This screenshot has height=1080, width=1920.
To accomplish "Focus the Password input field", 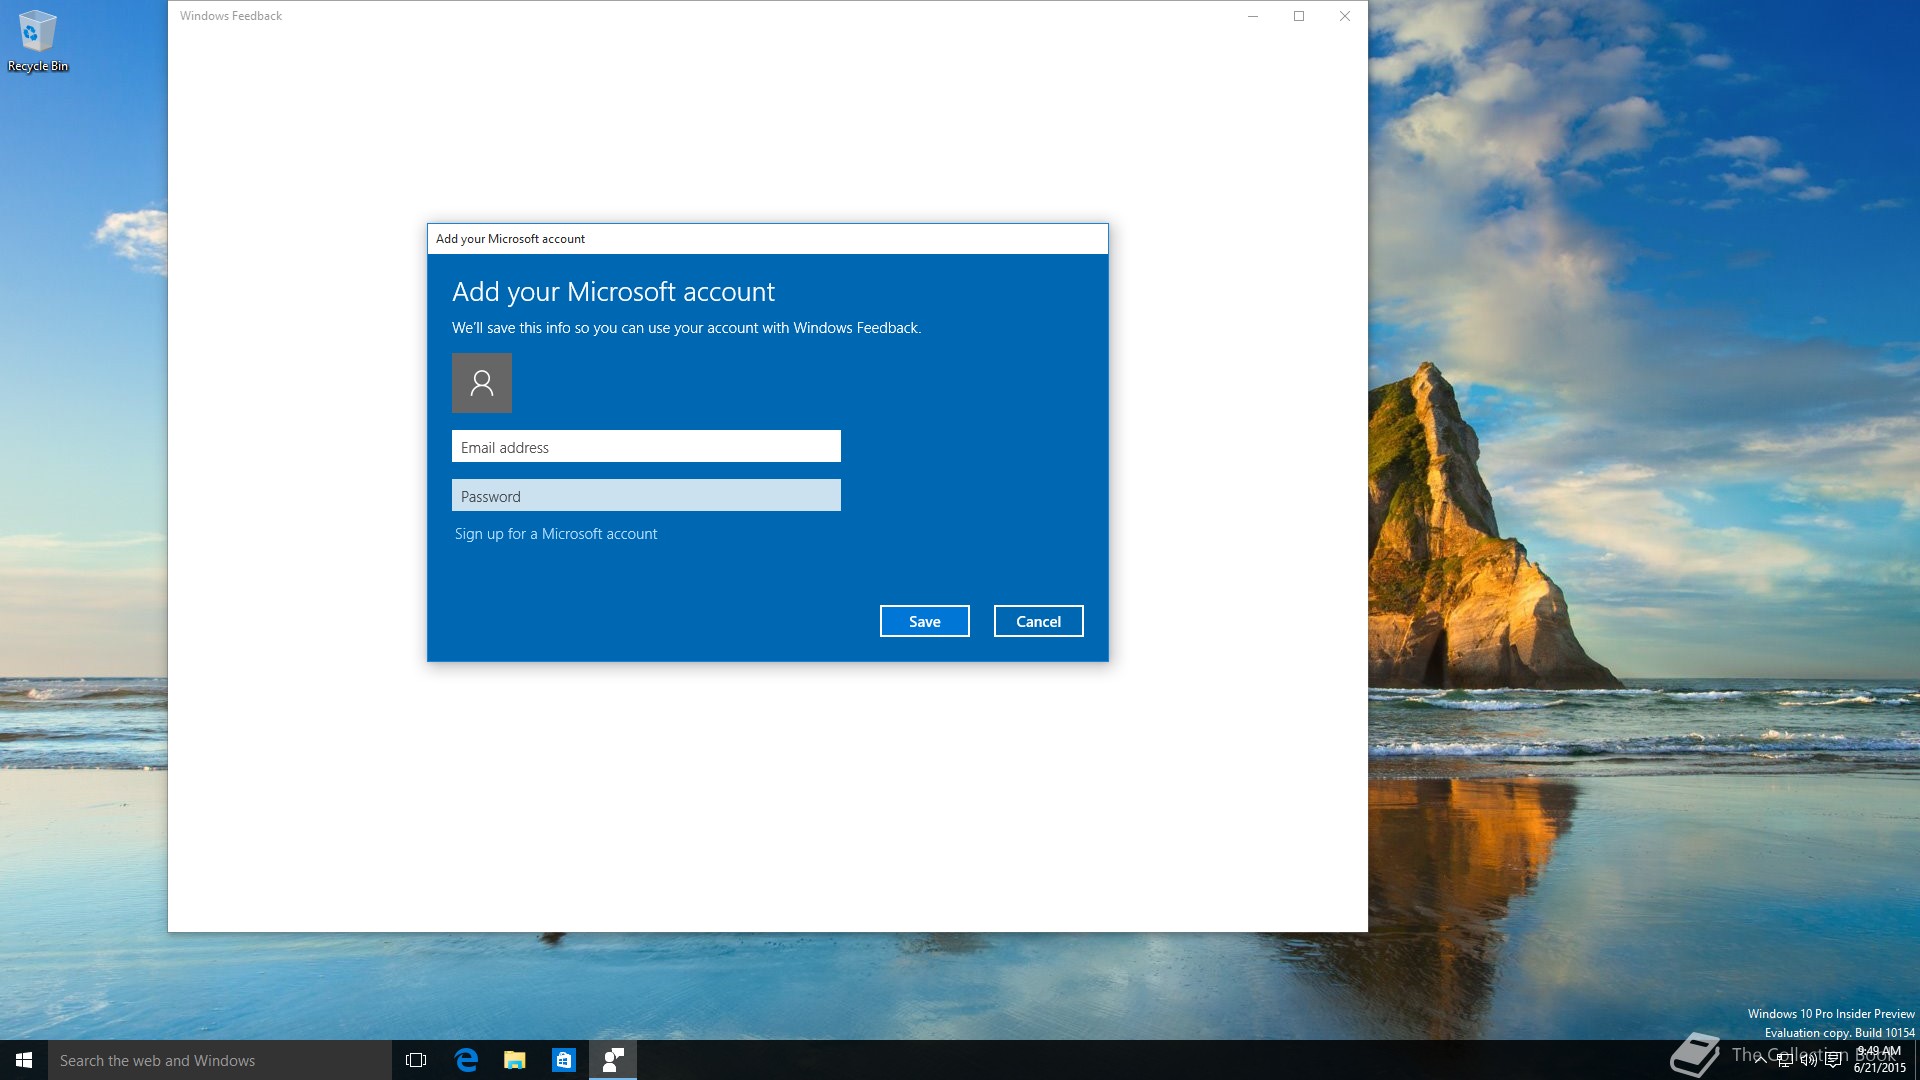I will pyautogui.click(x=646, y=495).
